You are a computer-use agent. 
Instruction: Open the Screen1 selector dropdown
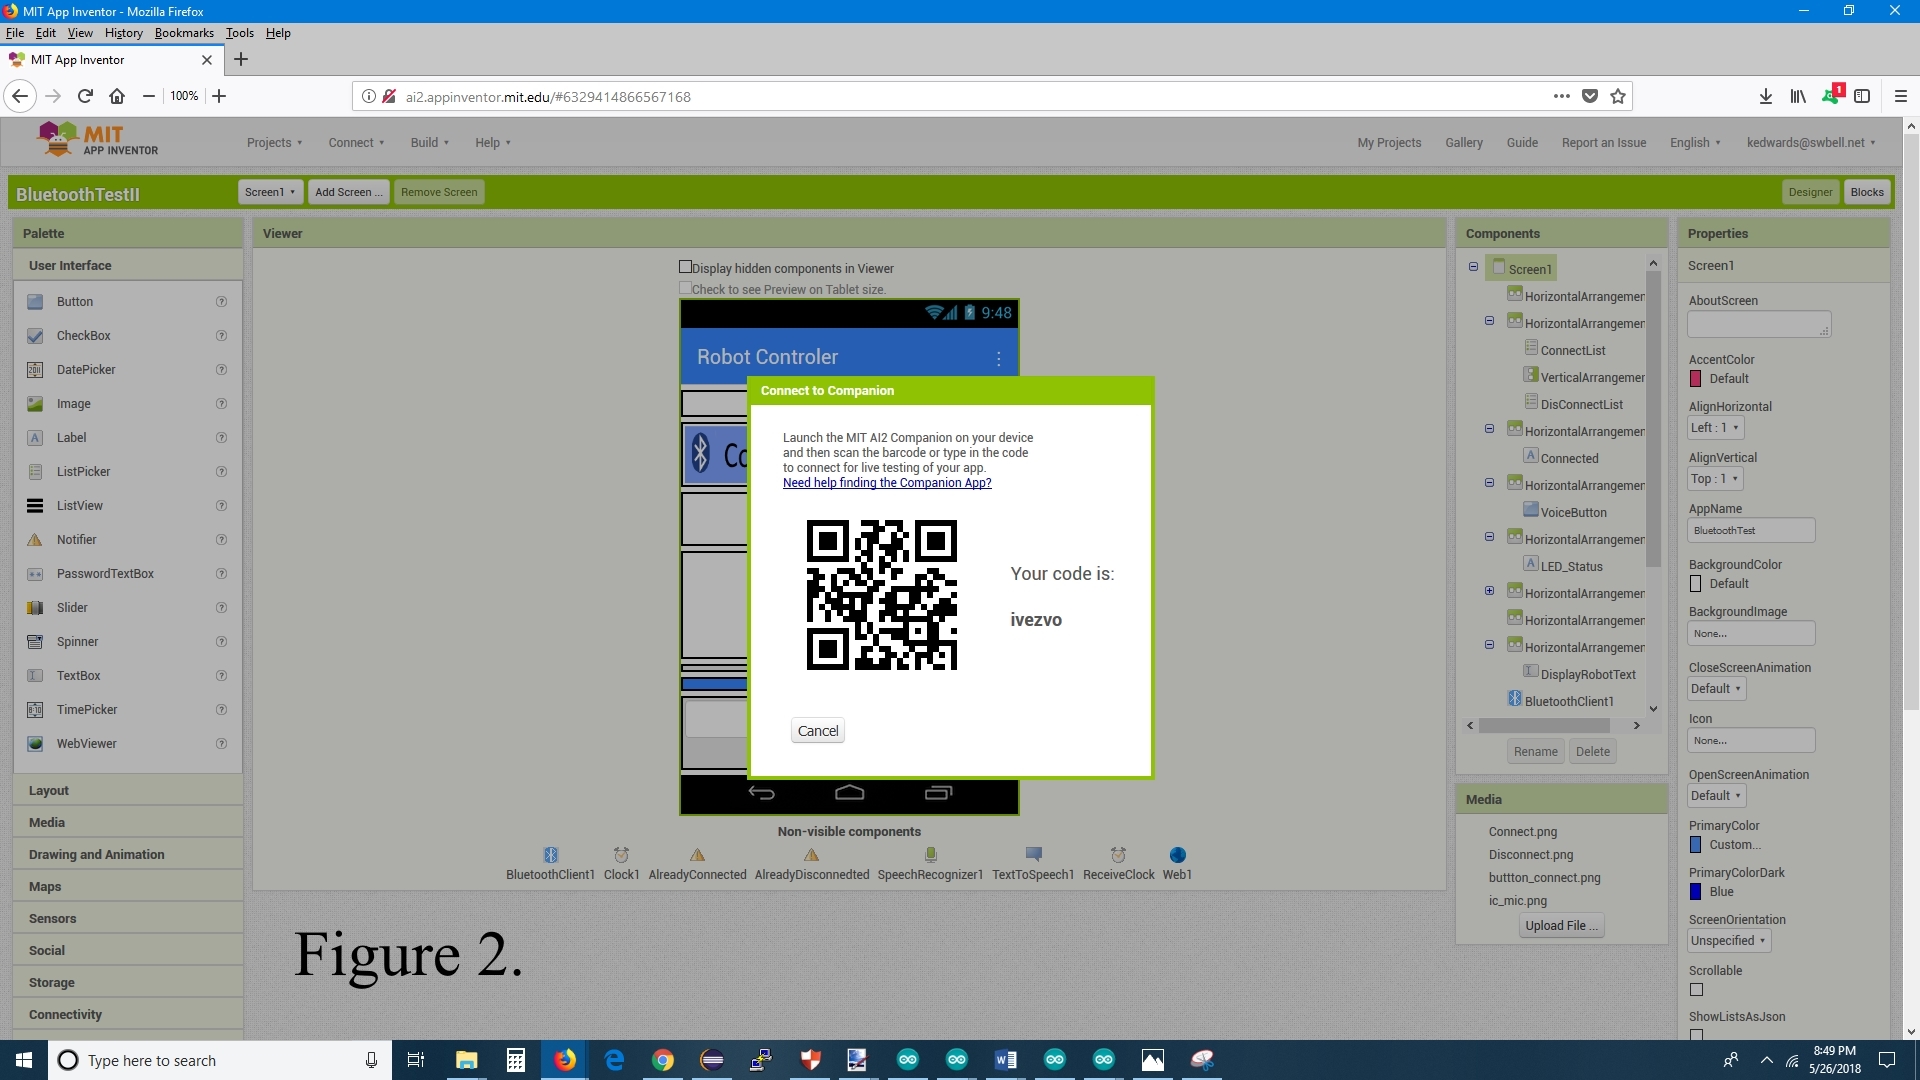[x=270, y=192]
